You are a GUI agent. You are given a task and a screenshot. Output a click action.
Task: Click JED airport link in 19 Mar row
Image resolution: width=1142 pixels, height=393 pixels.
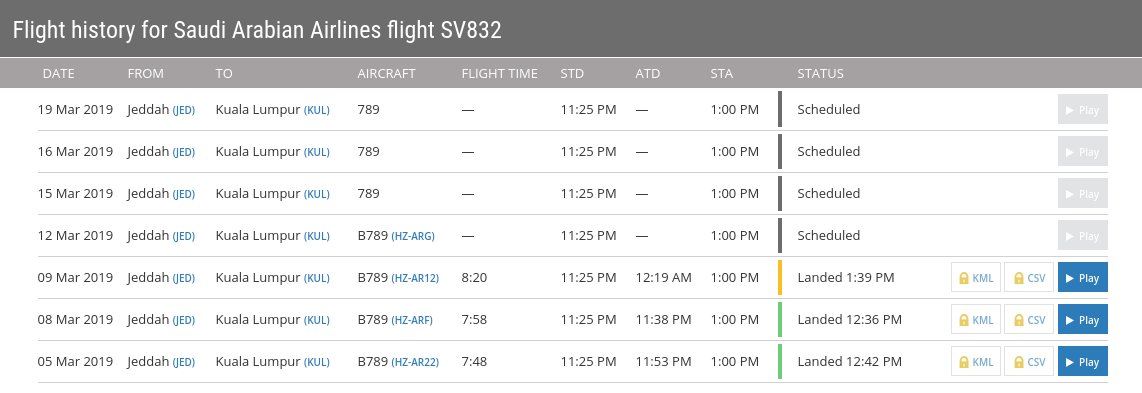pyautogui.click(x=184, y=111)
